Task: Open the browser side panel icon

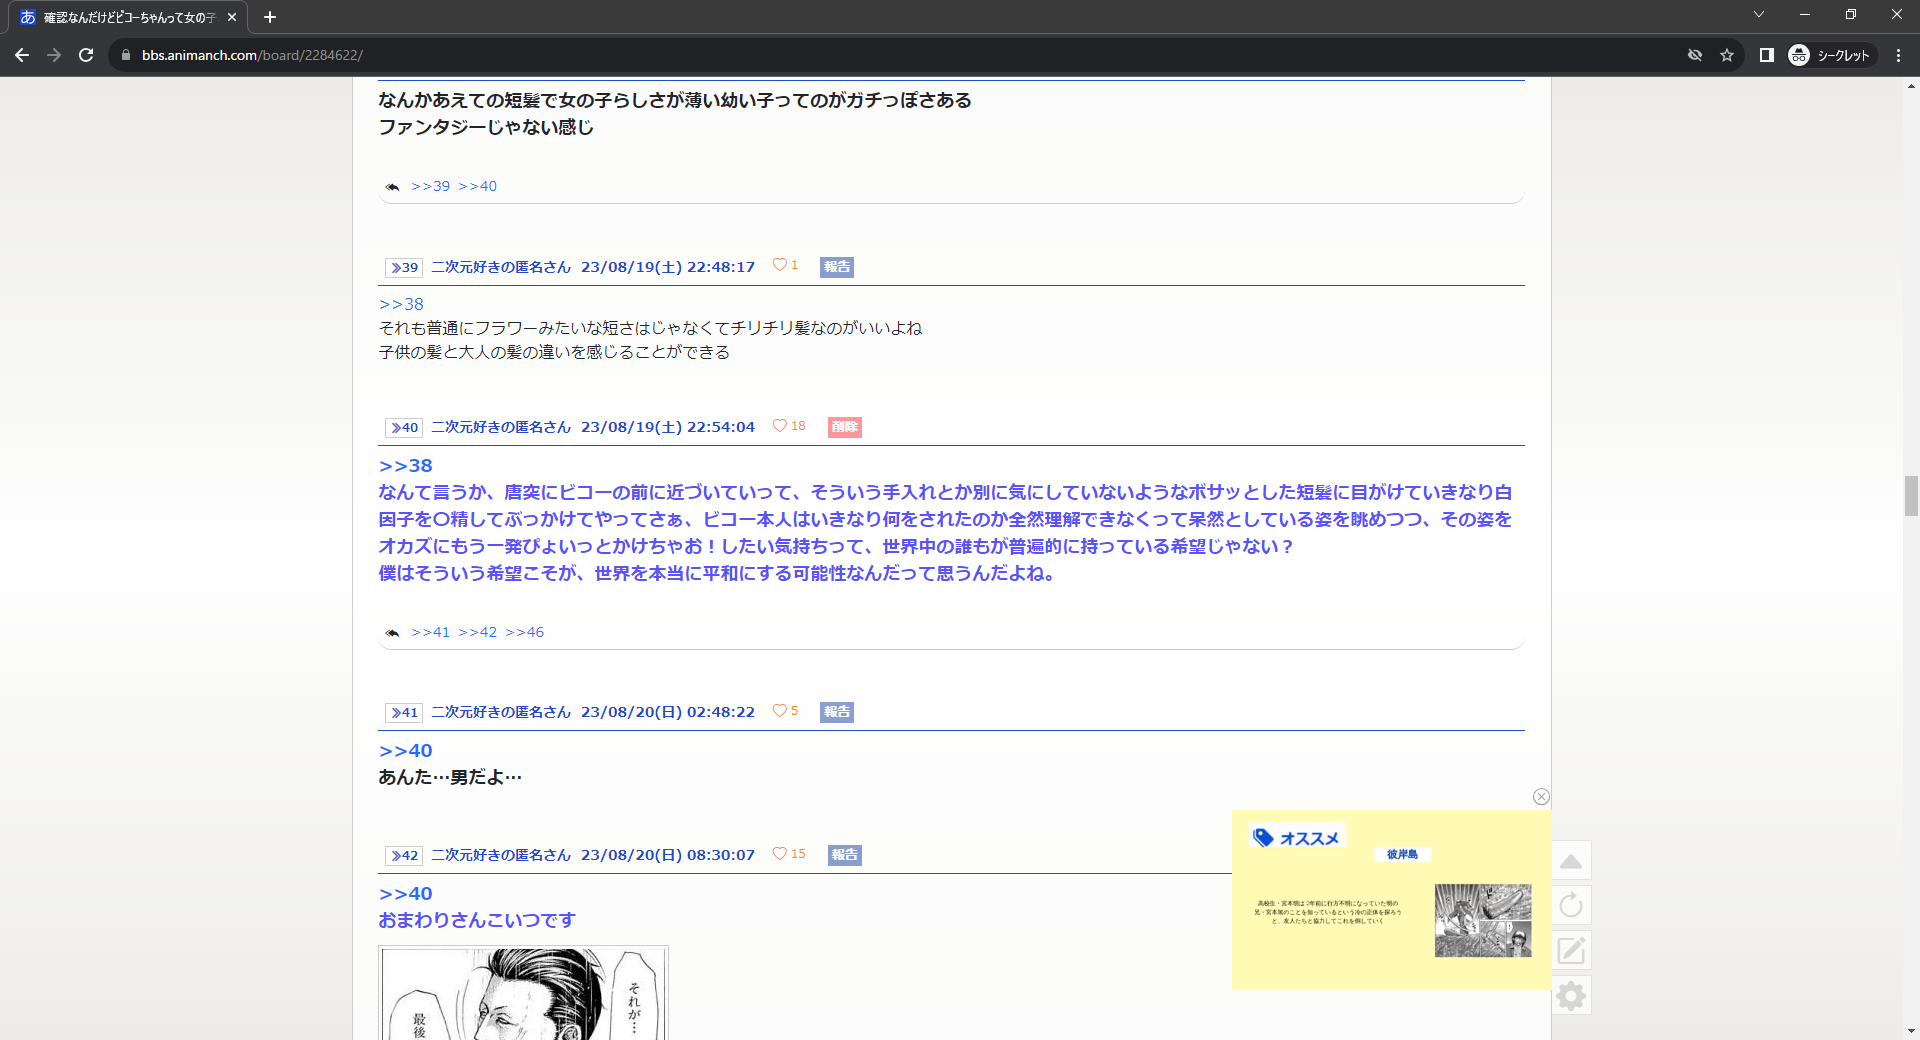Action: (1767, 55)
